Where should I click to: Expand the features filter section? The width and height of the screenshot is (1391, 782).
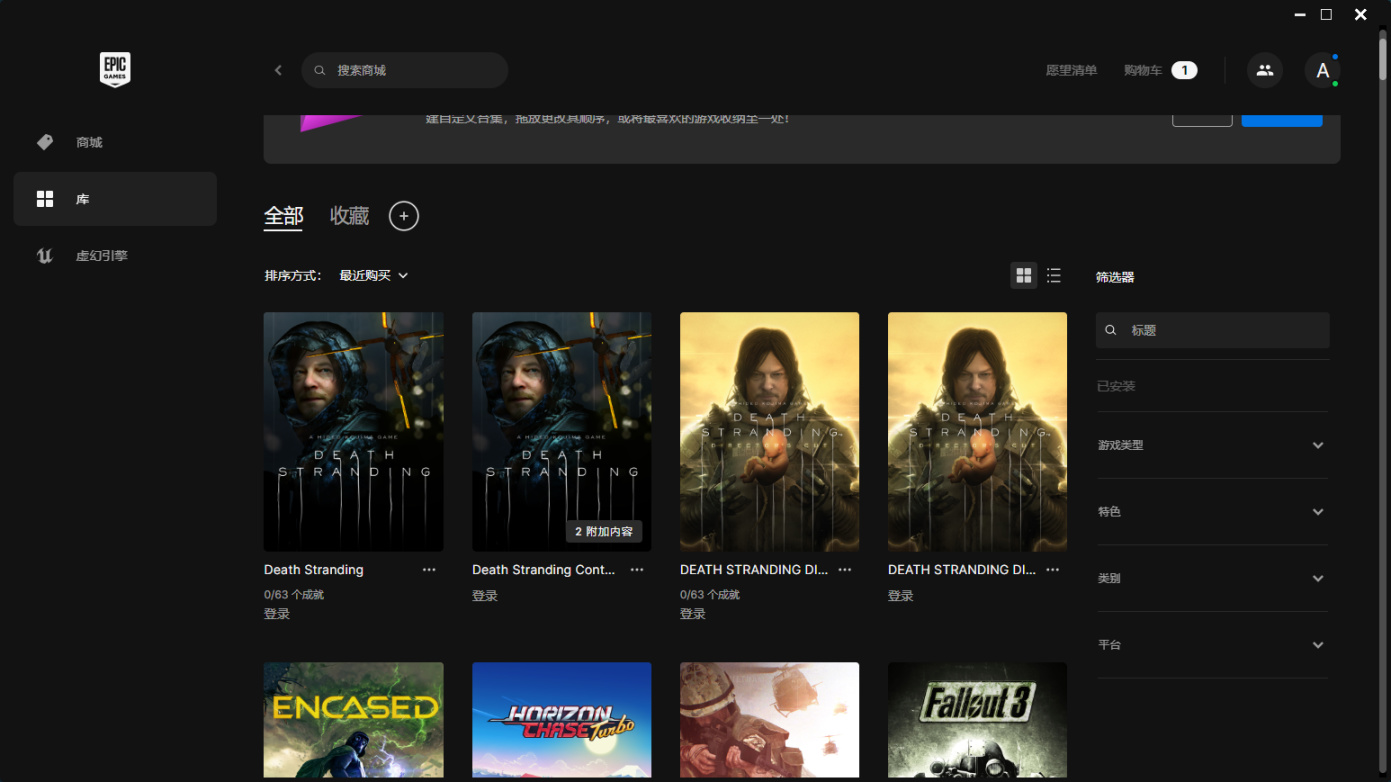coord(1212,512)
